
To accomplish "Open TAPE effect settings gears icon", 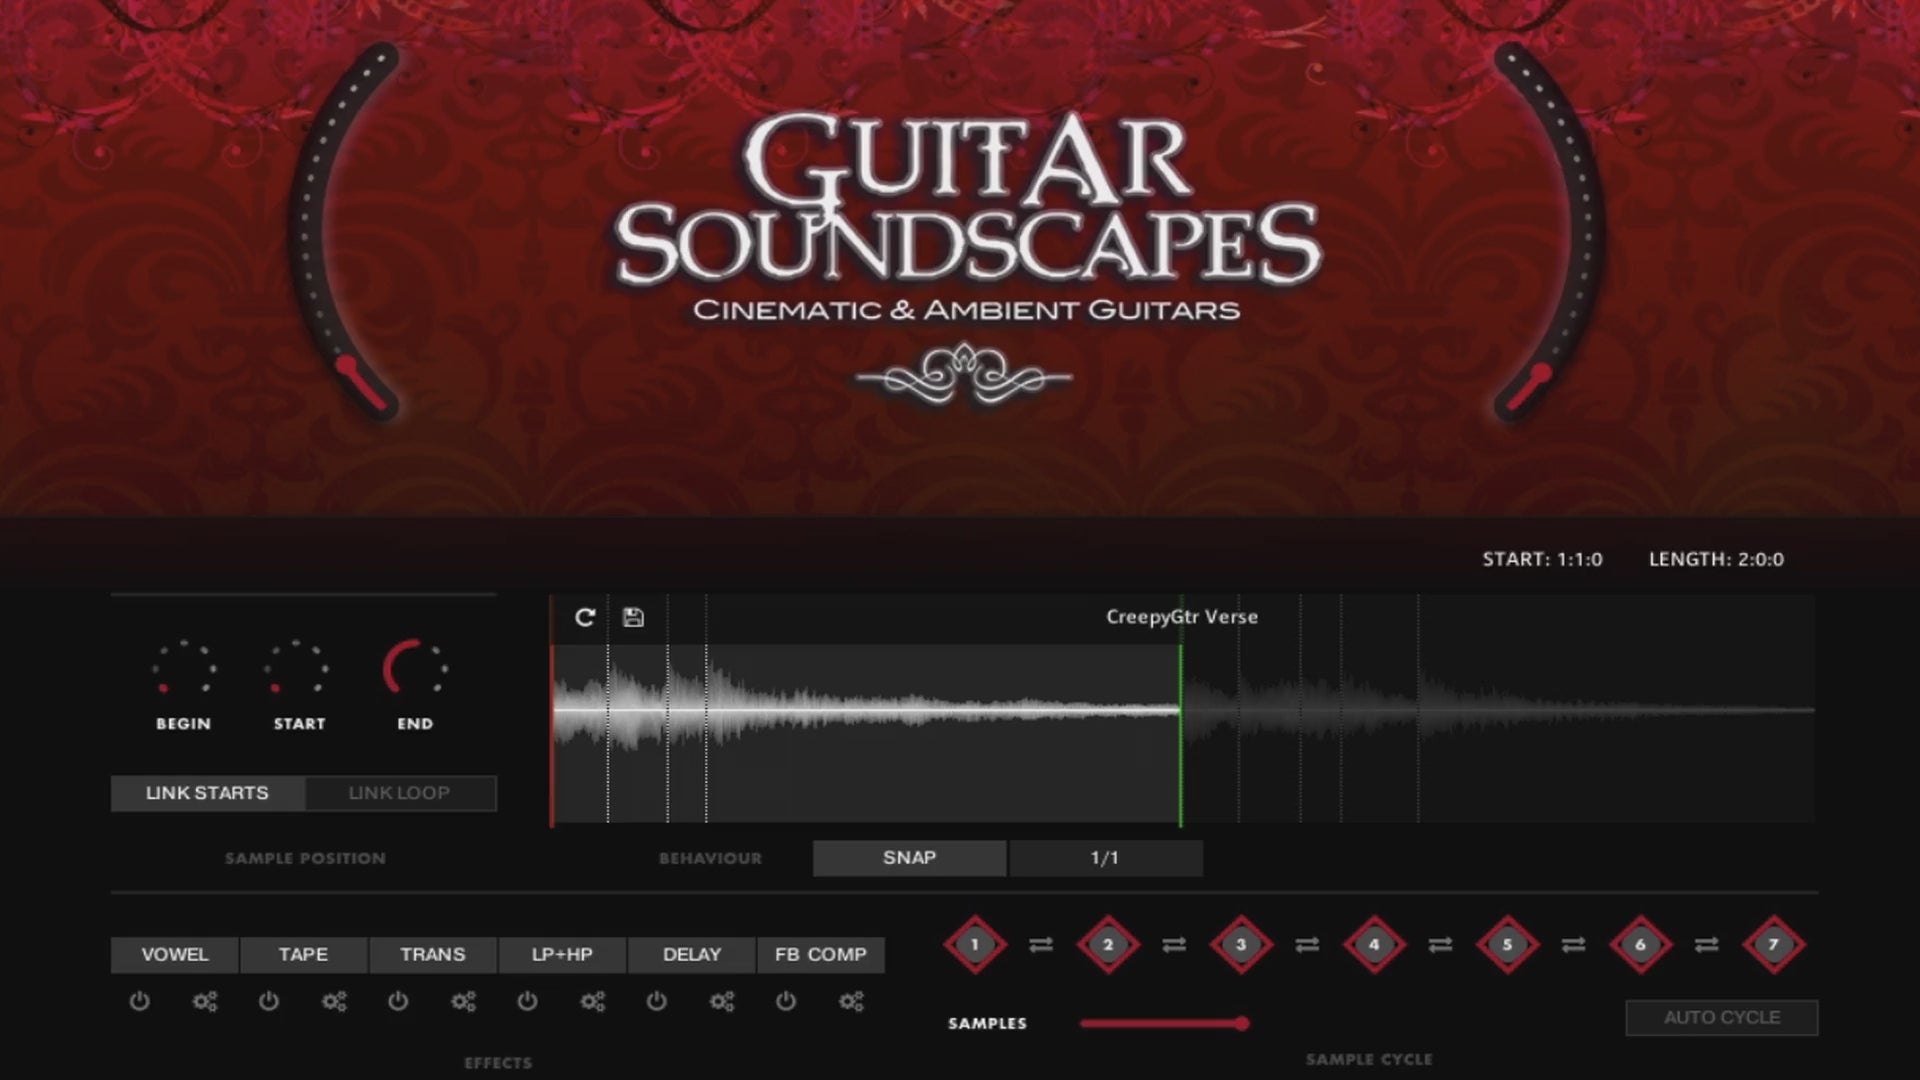I will coord(334,1001).
